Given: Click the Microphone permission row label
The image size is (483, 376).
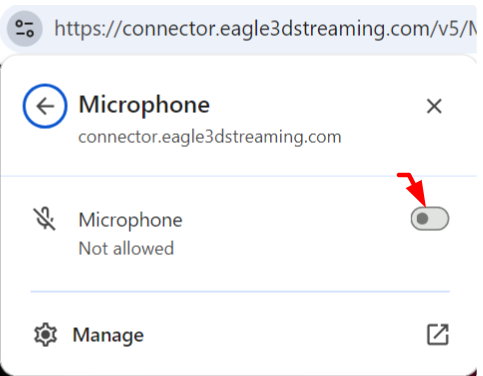Looking at the screenshot, I should (130, 220).
